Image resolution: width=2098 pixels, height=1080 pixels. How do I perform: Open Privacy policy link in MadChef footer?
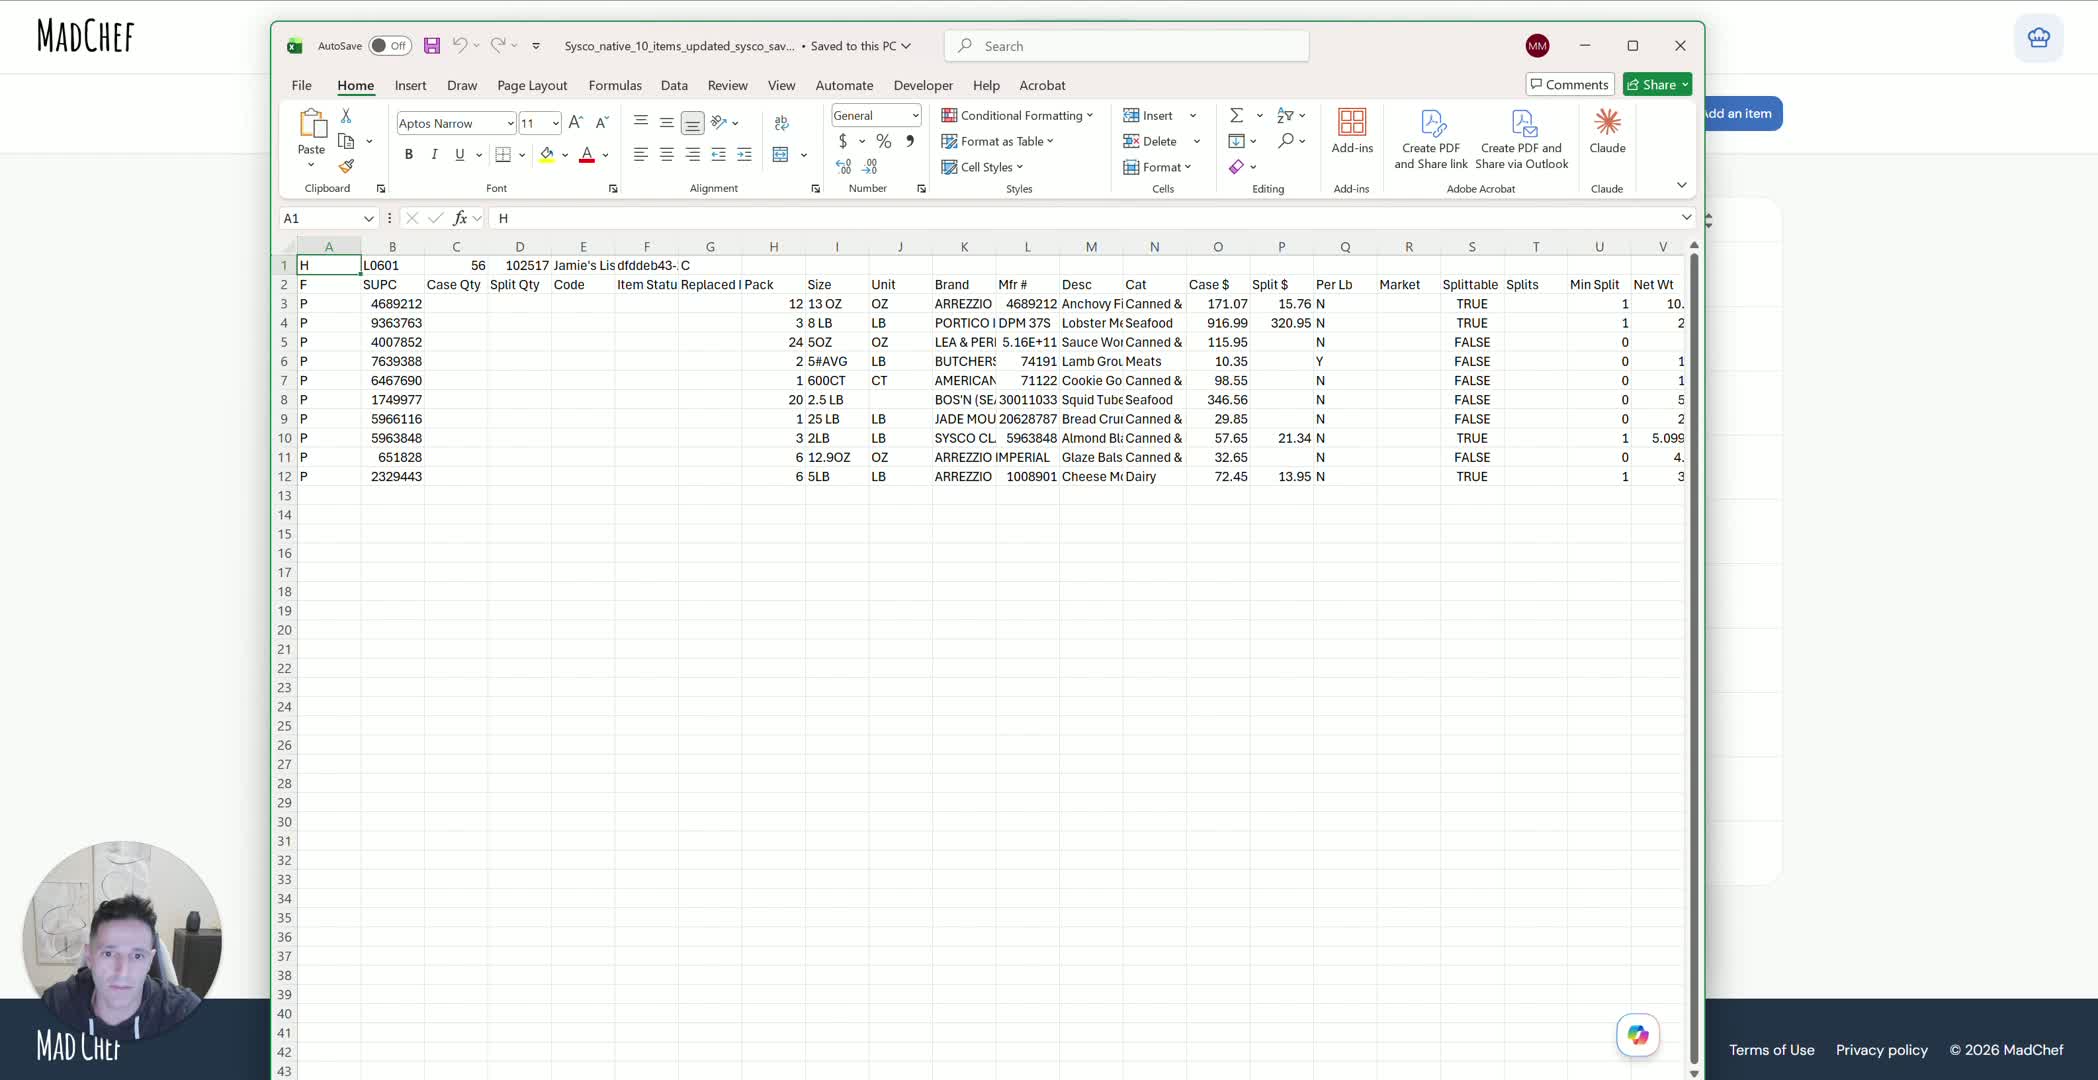click(x=1881, y=1050)
